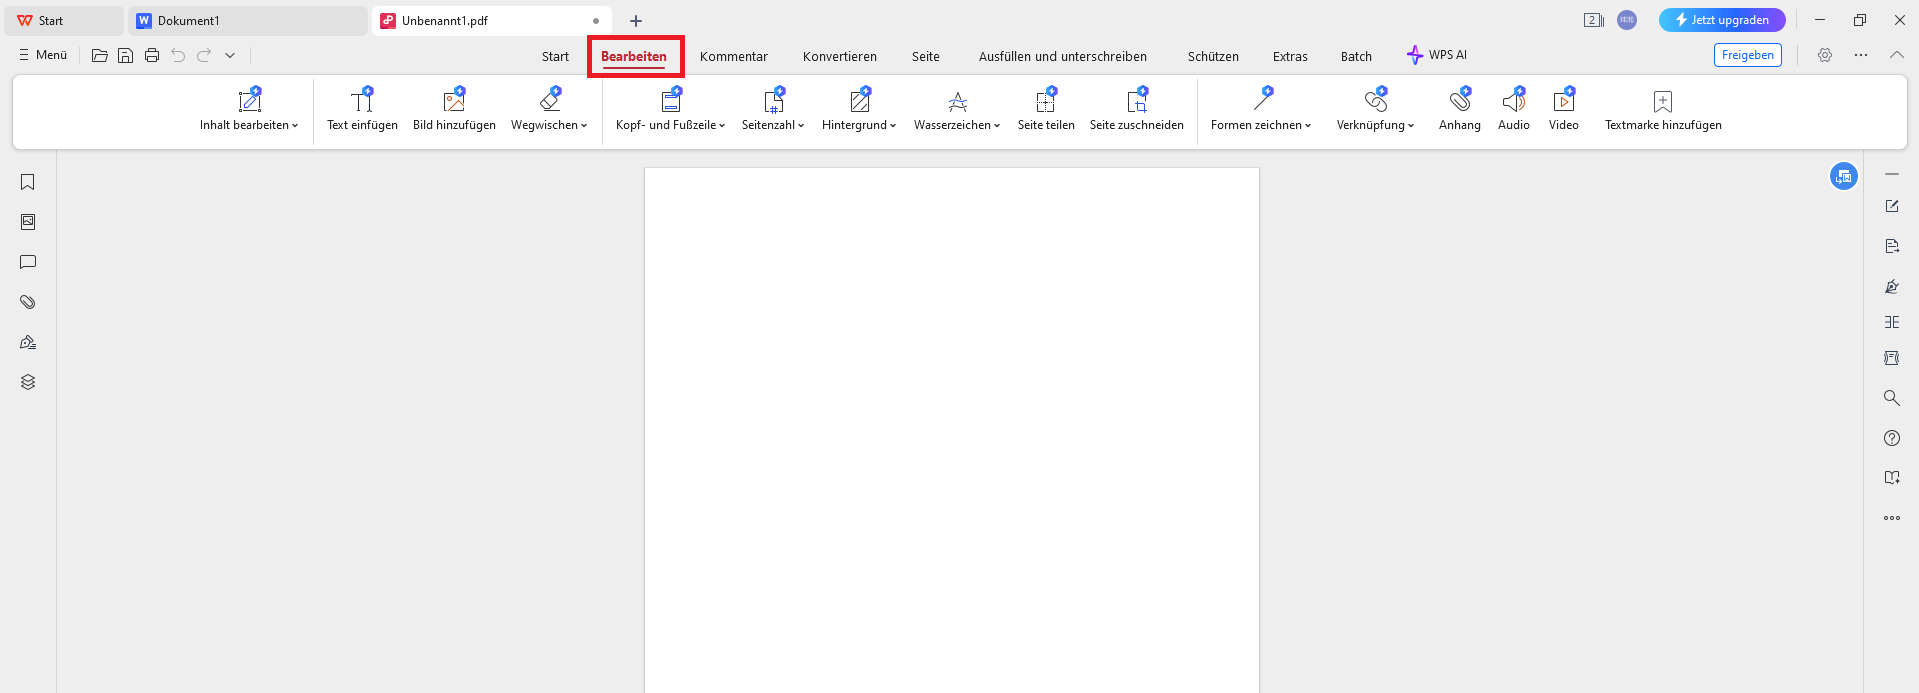Expand the Seitenzahl dropdown arrow

(801, 126)
